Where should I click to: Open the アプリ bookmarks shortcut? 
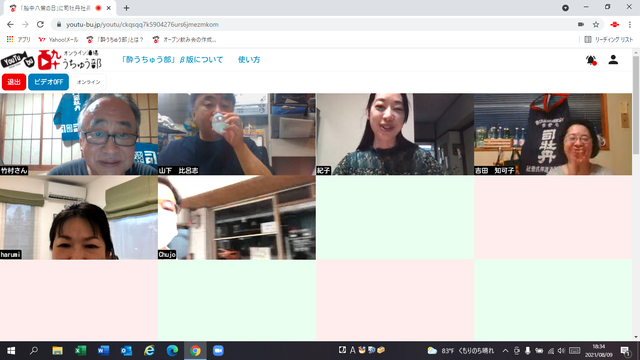(18, 40)
